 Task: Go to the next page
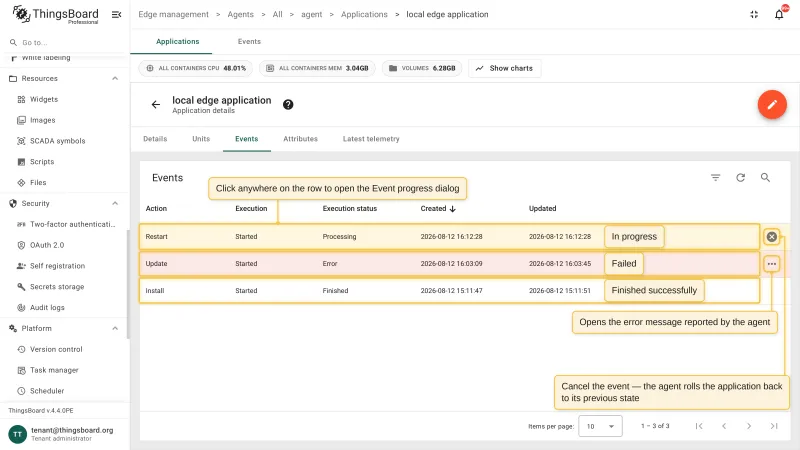749,426
